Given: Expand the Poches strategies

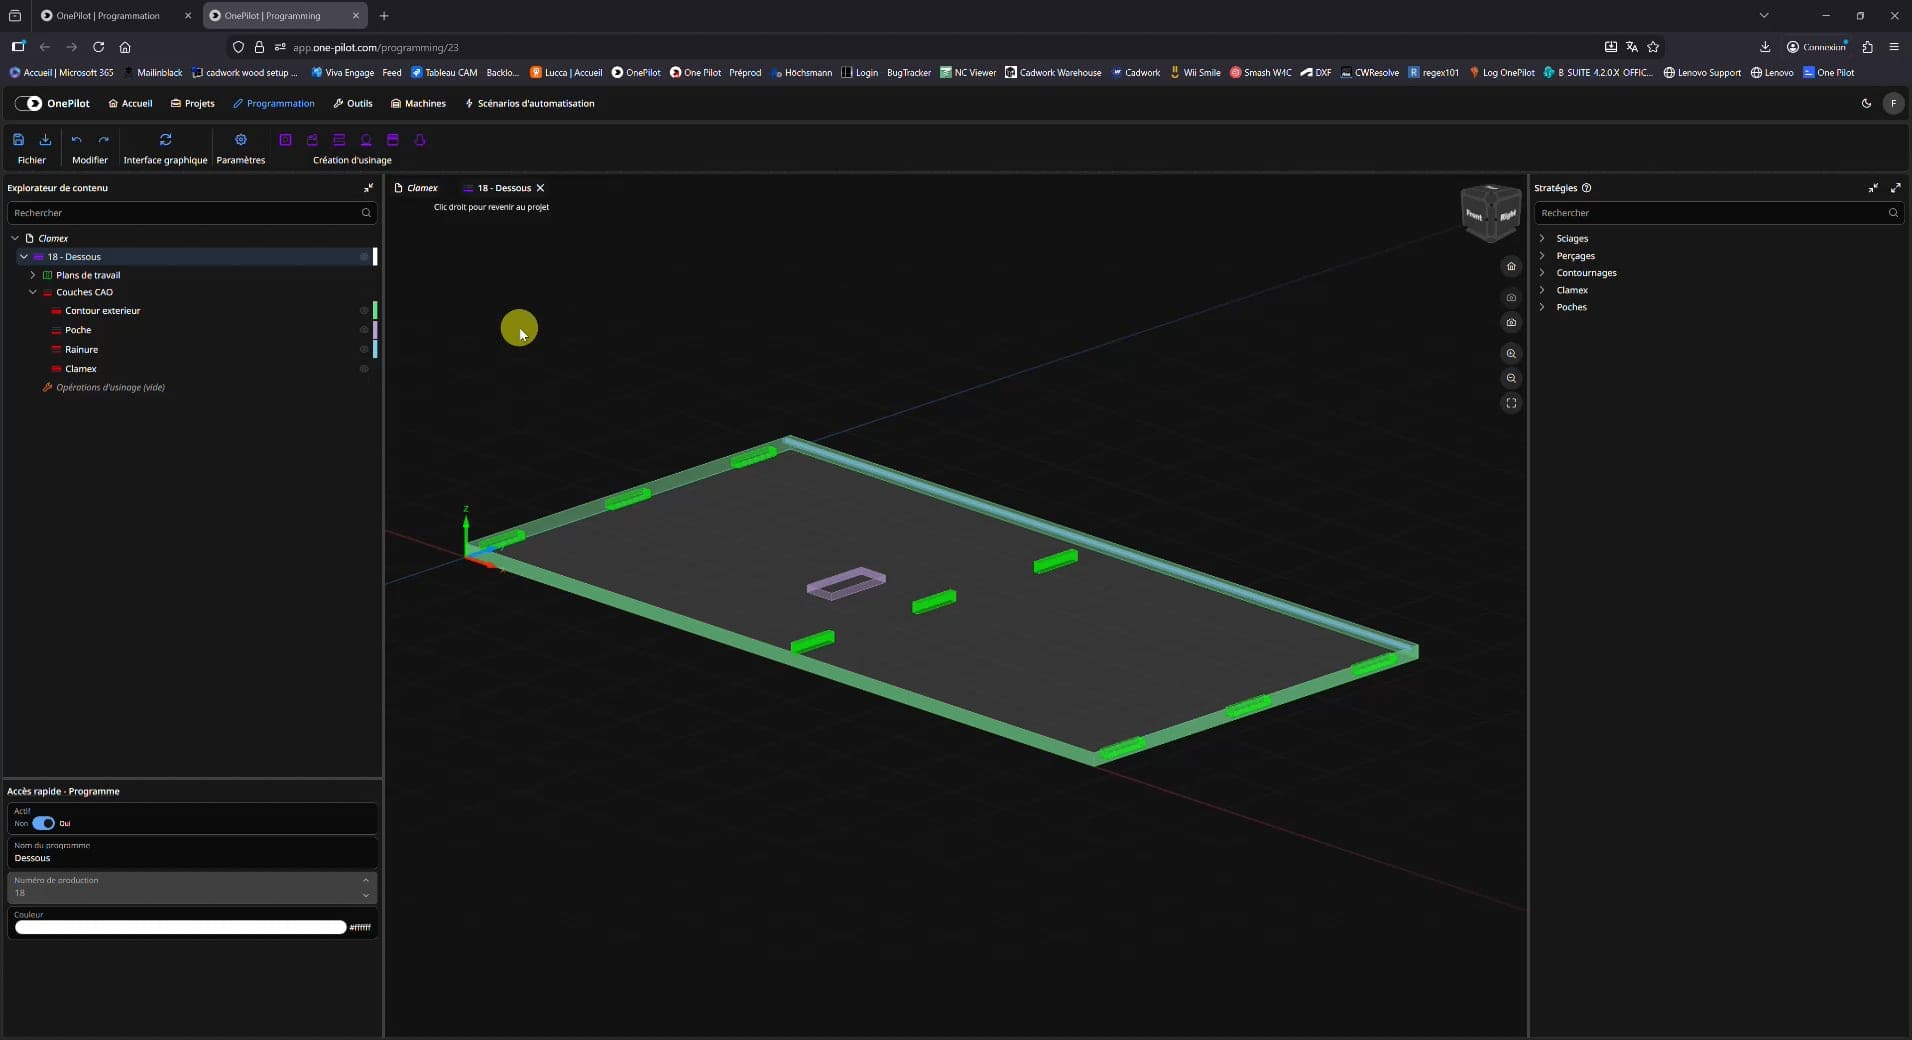Looking at the screenshot, I should 1542,307.
